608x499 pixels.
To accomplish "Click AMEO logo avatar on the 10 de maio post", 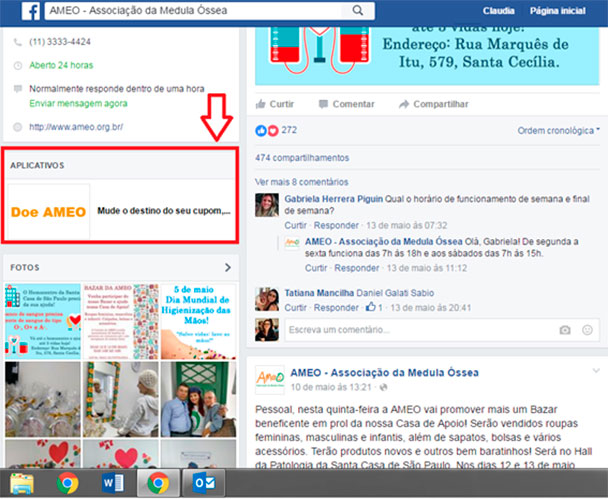I will click(x=269, y=380).
